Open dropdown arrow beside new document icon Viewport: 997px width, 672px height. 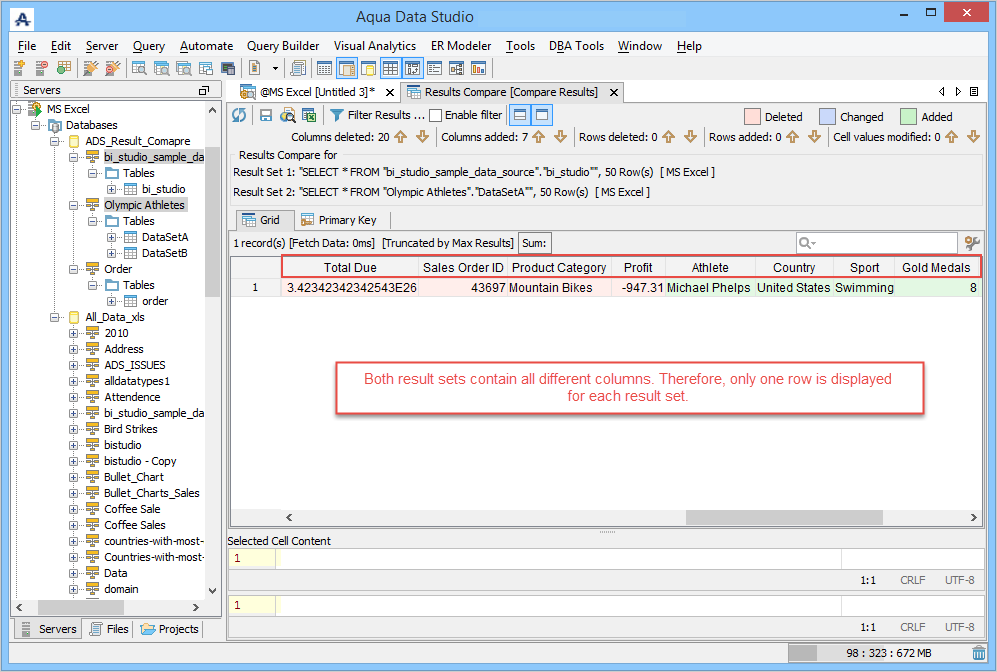[x=275, y=68]
